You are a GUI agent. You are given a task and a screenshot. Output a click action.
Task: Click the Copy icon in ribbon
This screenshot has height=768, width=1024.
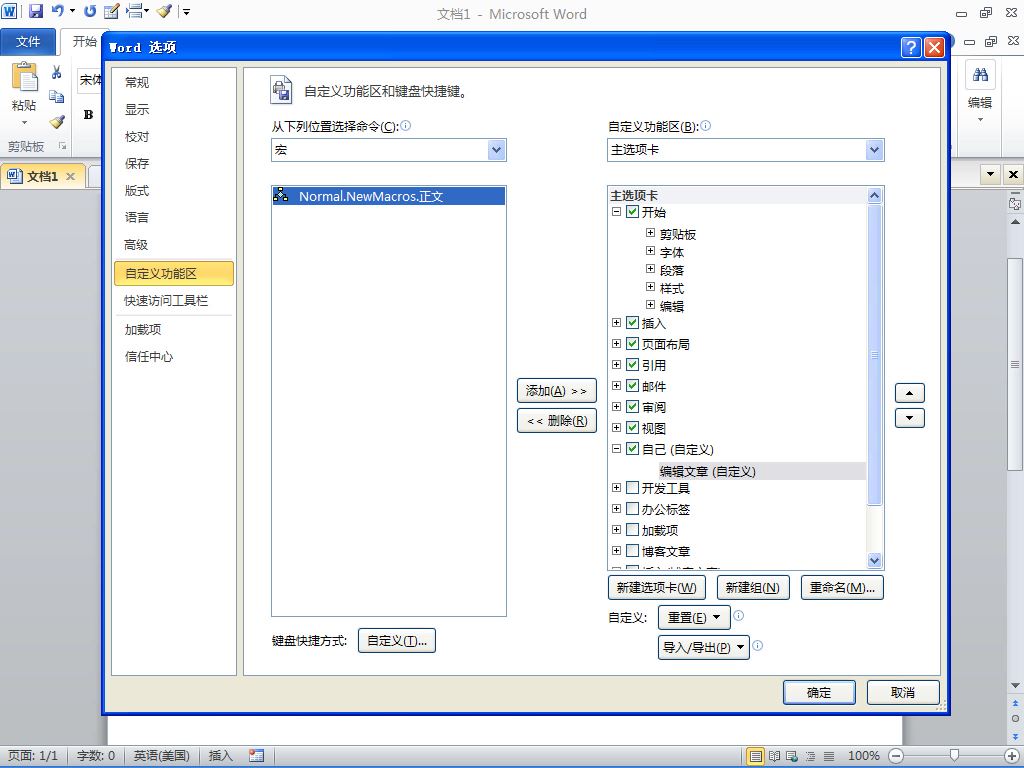[x=57, y=97]
